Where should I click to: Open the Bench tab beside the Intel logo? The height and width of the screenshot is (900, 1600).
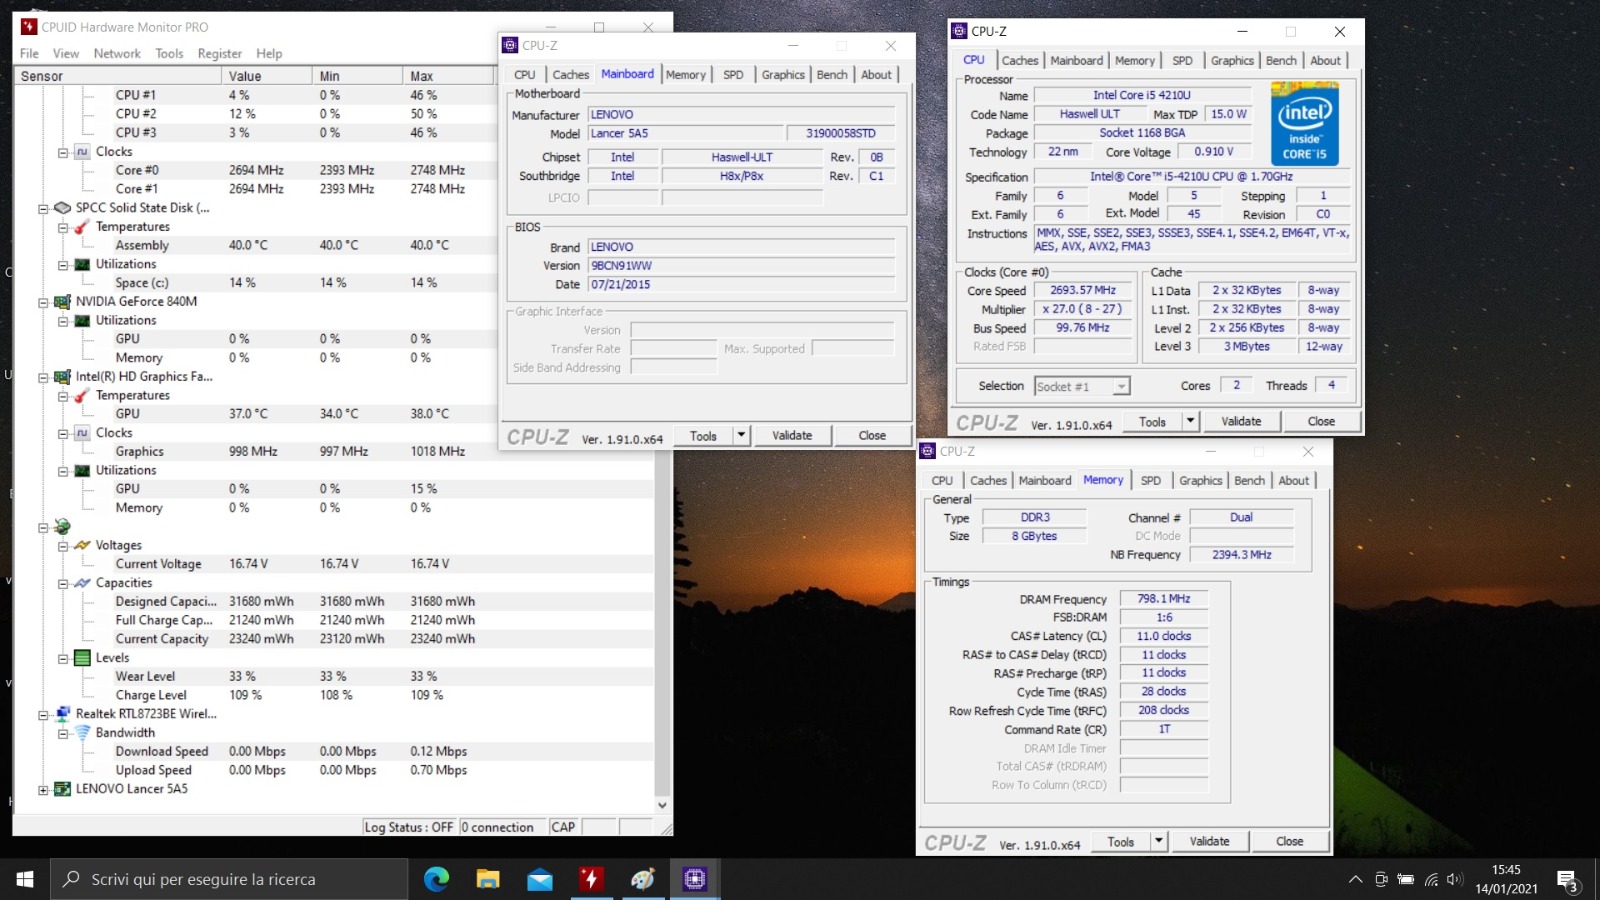pyautogui.click(x=1281, y=61)
